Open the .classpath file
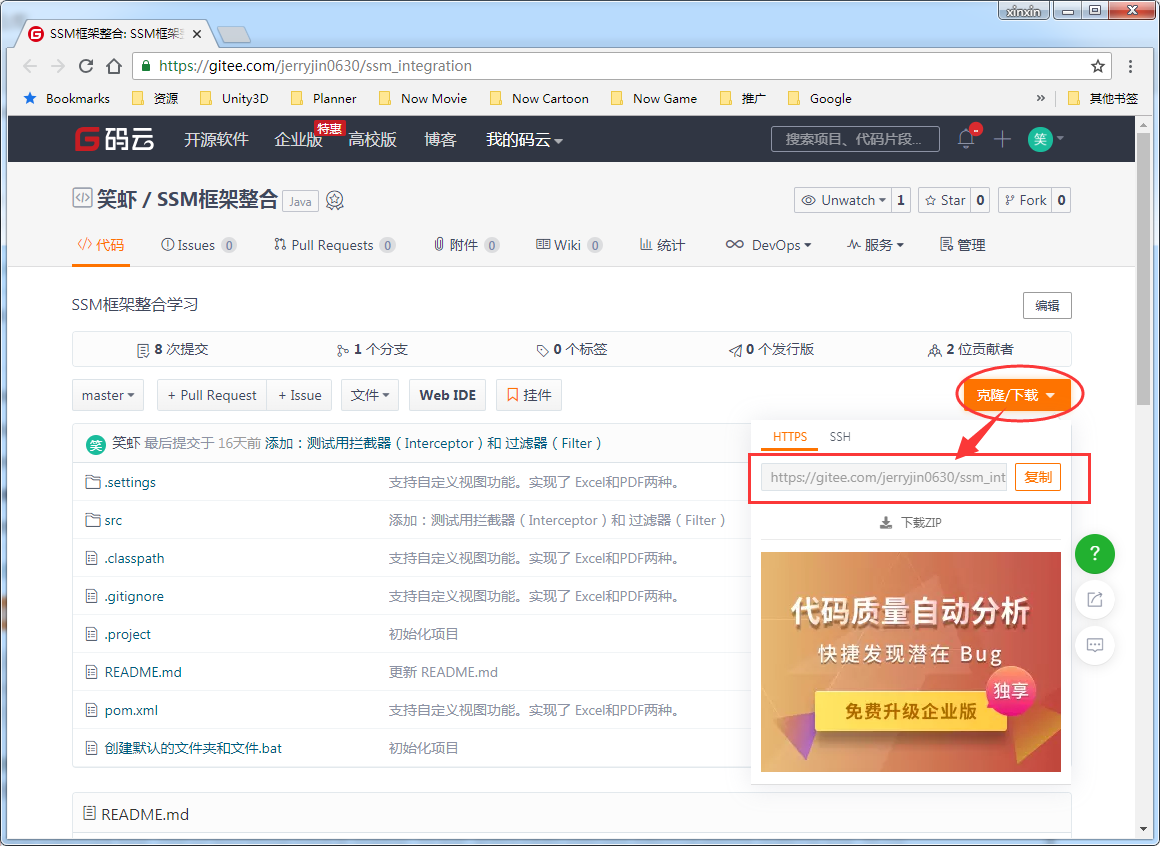This screenshot has width=1160, height=846. pos(135,558)
